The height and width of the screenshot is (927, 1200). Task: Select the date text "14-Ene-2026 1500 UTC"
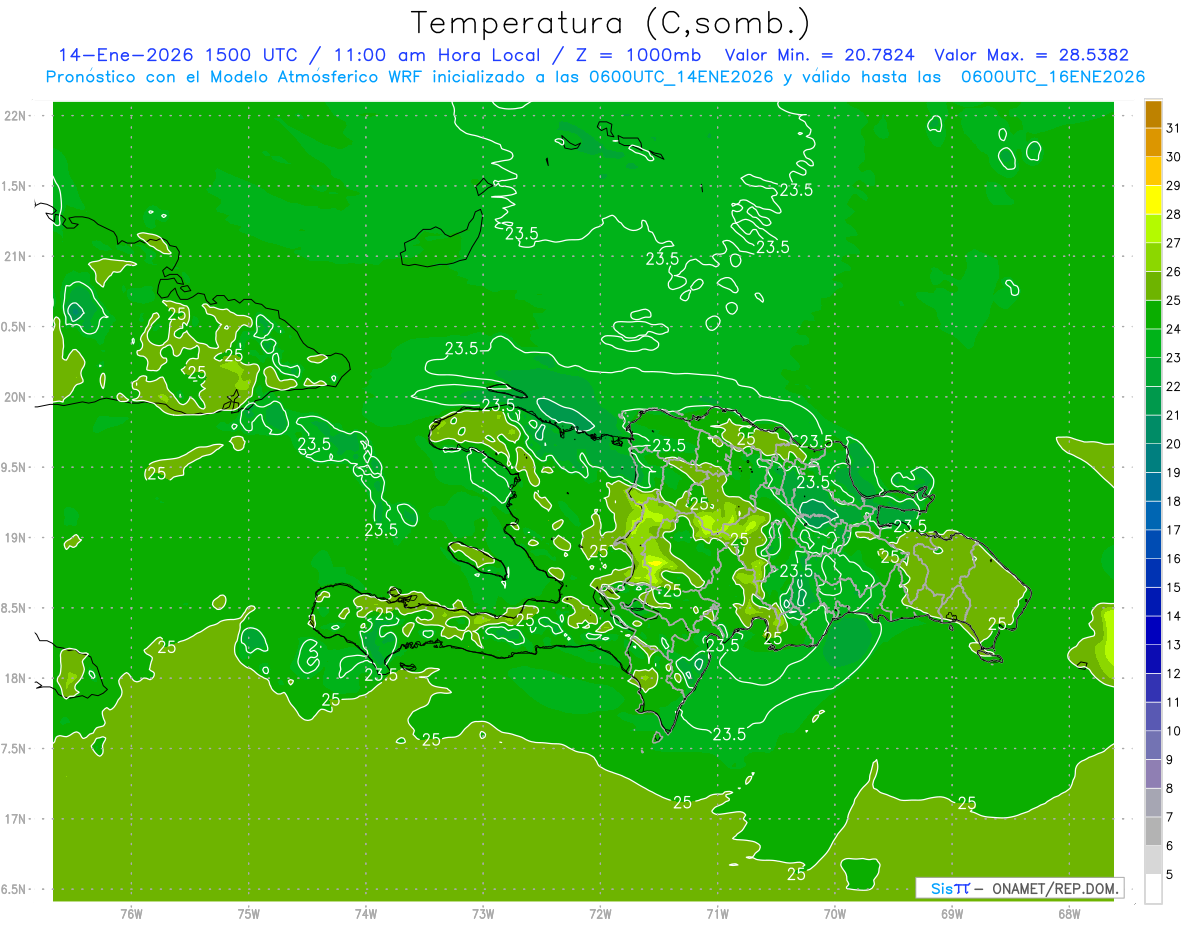tap(178, 55)
